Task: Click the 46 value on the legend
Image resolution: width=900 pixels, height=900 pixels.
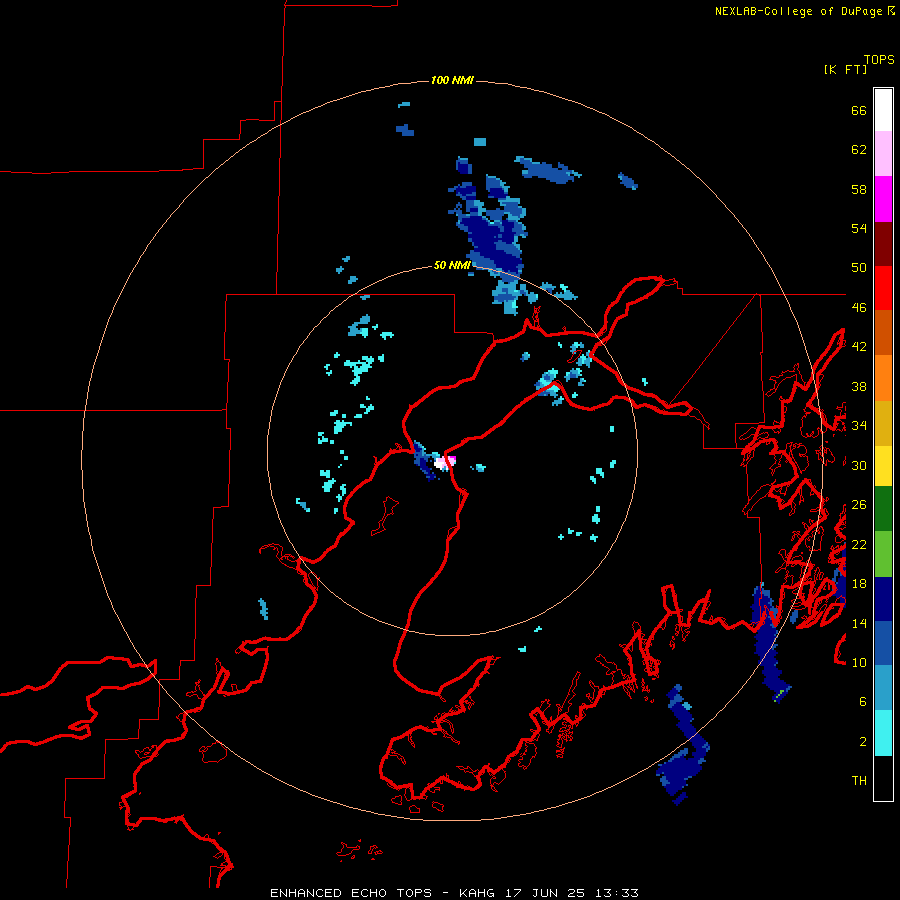Action: (859, 308)
